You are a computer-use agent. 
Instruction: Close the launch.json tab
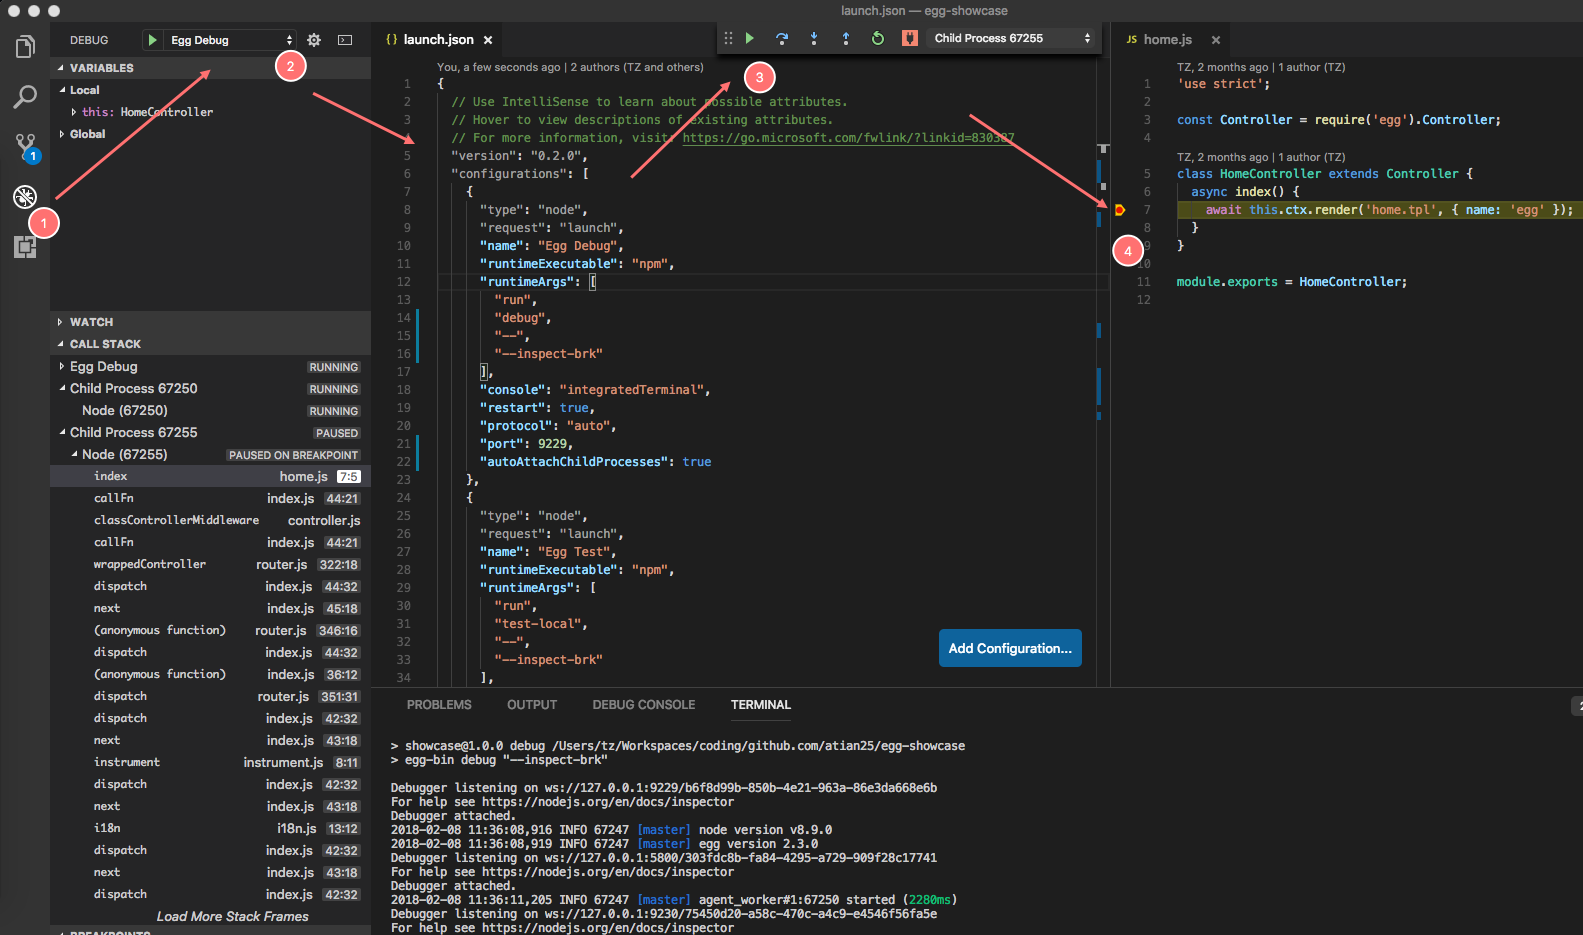488,40
